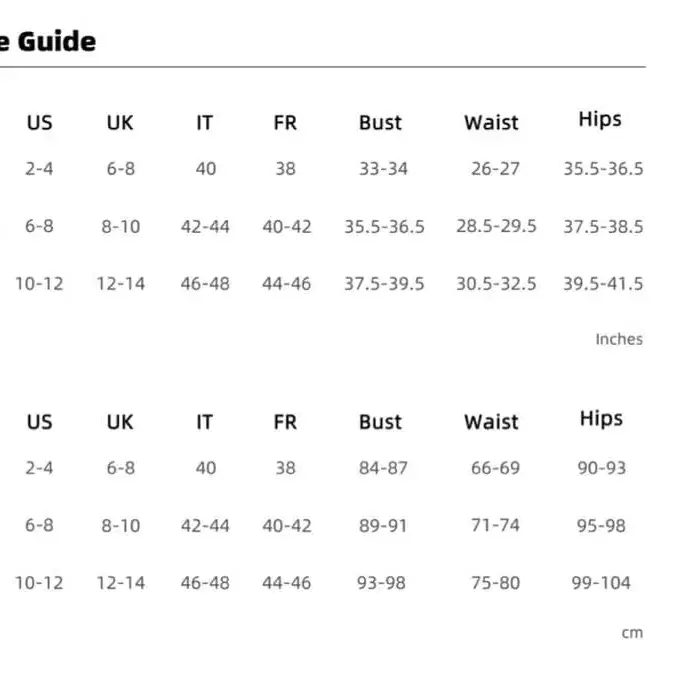Viewport: 675px width, 675px height.
Task: Click the IT header in cm table
Action: click(x=204, y=422)
